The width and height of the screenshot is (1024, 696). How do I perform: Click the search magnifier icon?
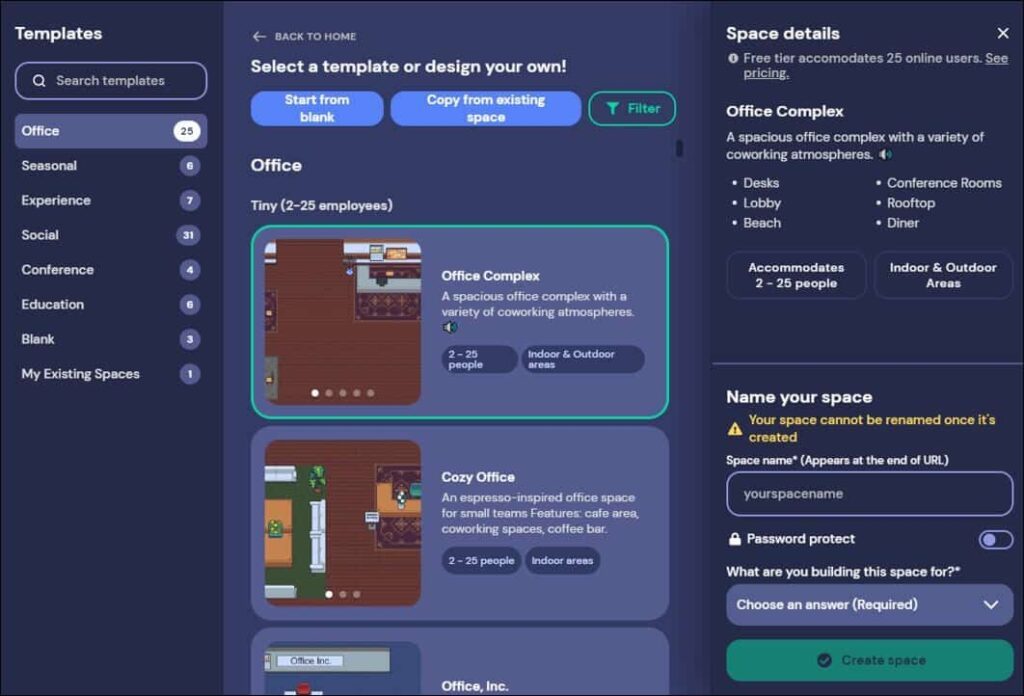point(39,81)
